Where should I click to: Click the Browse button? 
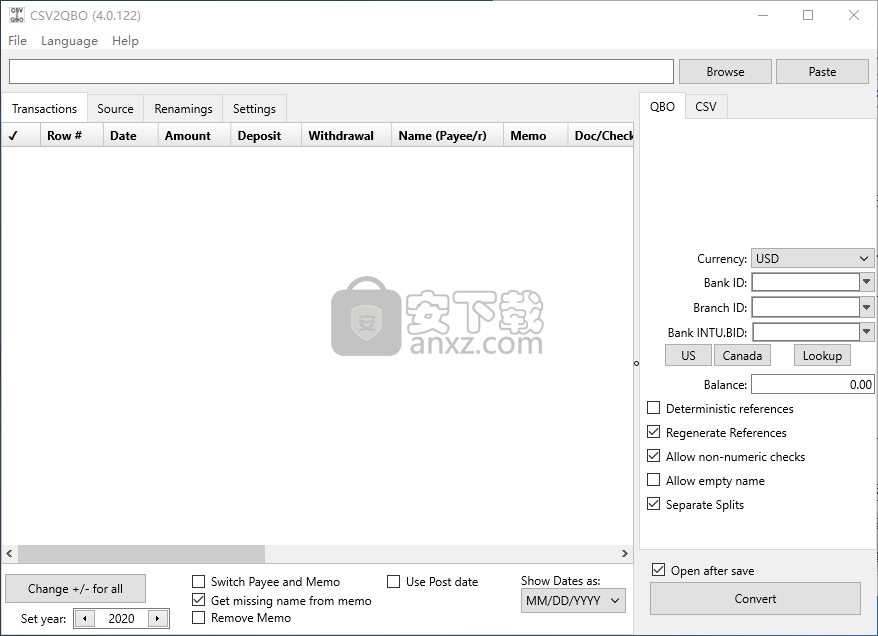[x=725, y=72]
